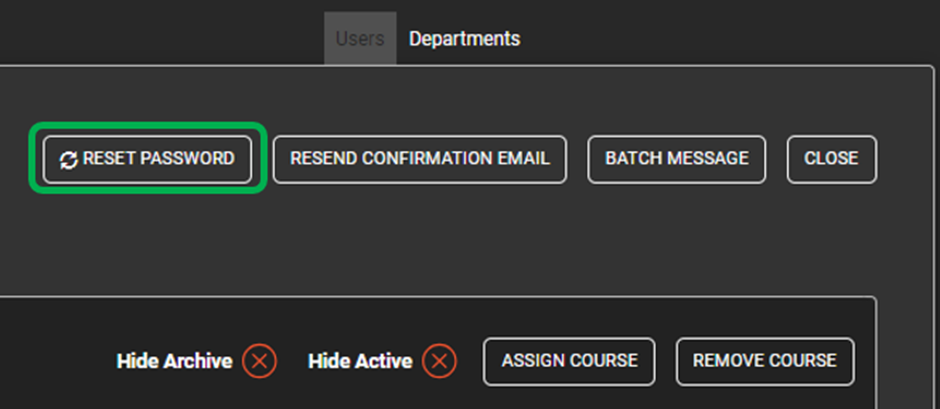Viewport: 940px width, 409px height.
Task: Click the red X circle beside Hide Active
Action: [x=439, y=361]
